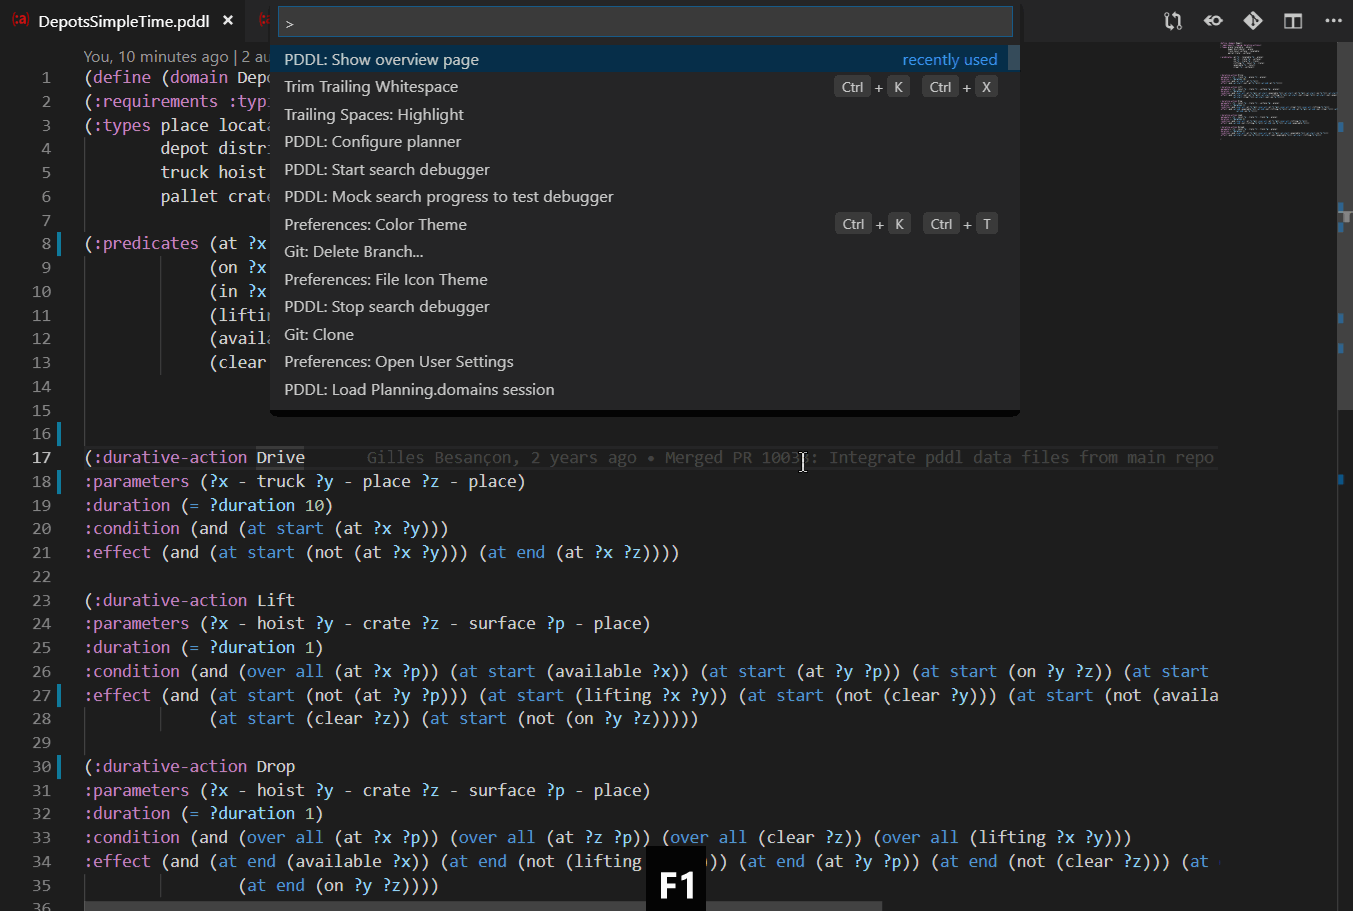Click the horizontal scrollbar at bottom
This screenshot has width=1353, height=911.
tap(483, 906)
